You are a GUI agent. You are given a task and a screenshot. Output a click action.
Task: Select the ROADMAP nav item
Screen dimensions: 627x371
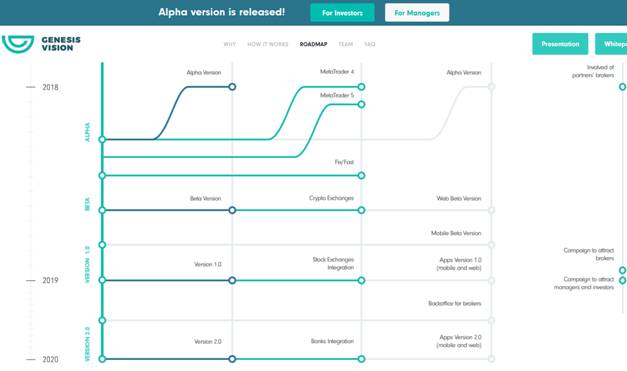coord(314,44)
